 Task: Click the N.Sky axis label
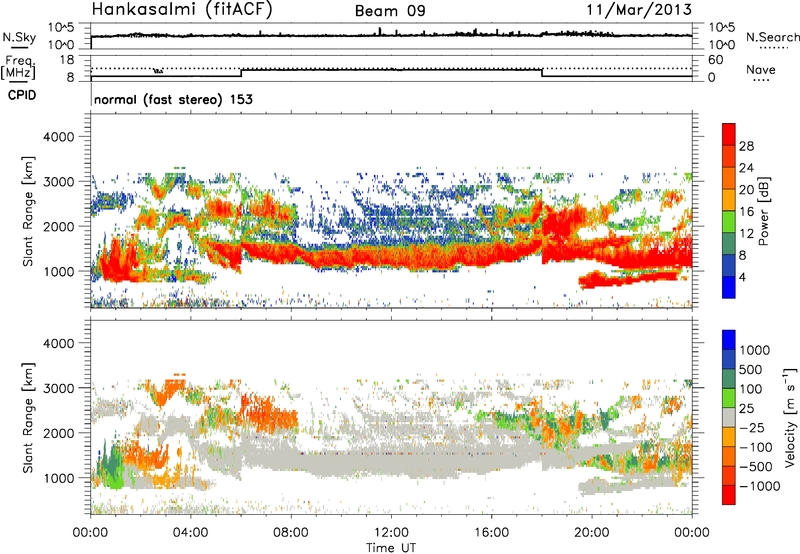[19, 37]
